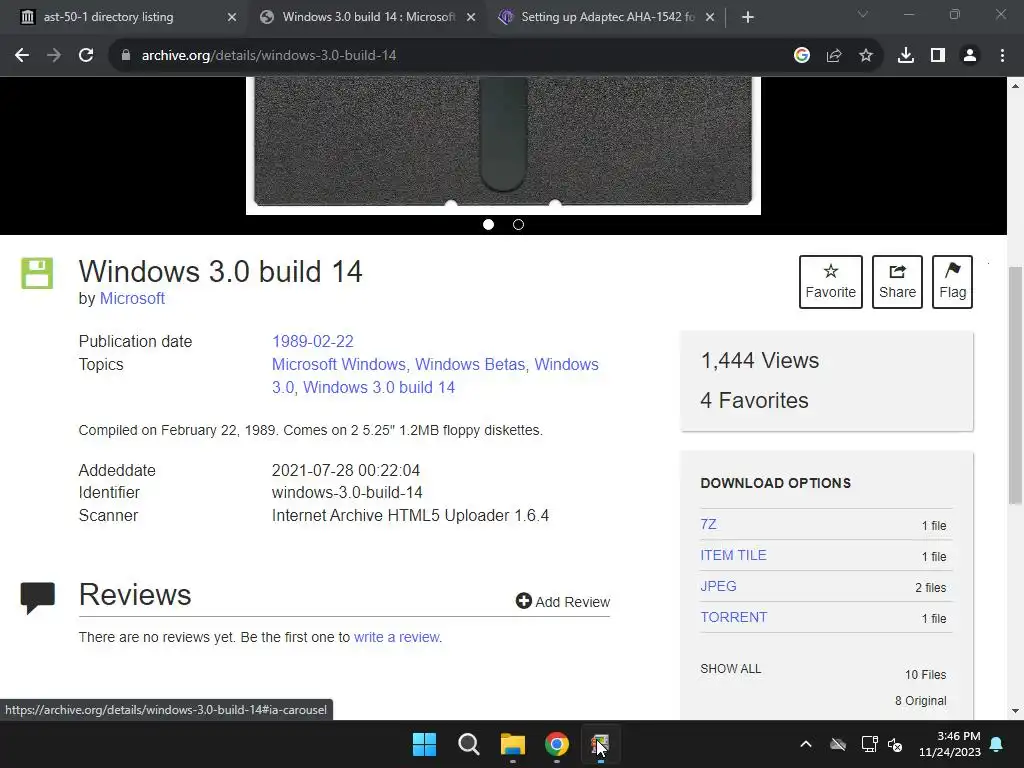Close the ast-50-1 directory listing tab
The image size is (1024, 768).
click(232, 17)
